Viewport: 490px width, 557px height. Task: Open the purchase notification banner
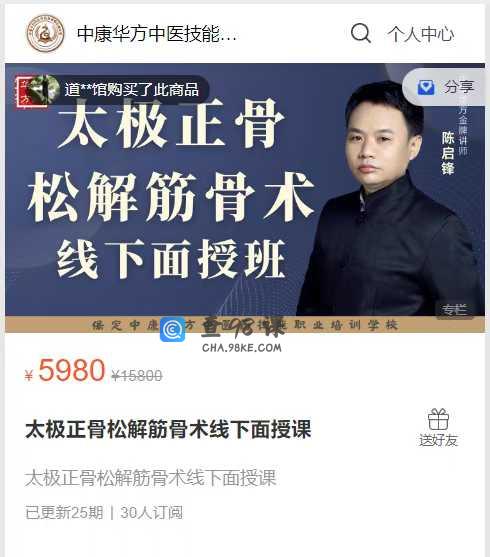tap(112, 90)
